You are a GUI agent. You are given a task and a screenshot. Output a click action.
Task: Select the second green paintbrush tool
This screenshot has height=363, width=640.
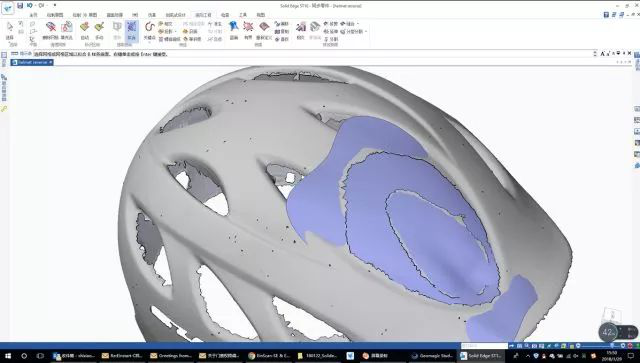point(99,27)
